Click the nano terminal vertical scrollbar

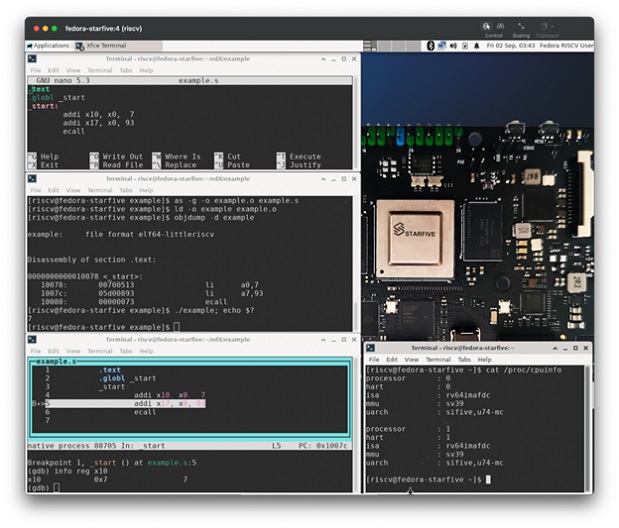(356, 122)
